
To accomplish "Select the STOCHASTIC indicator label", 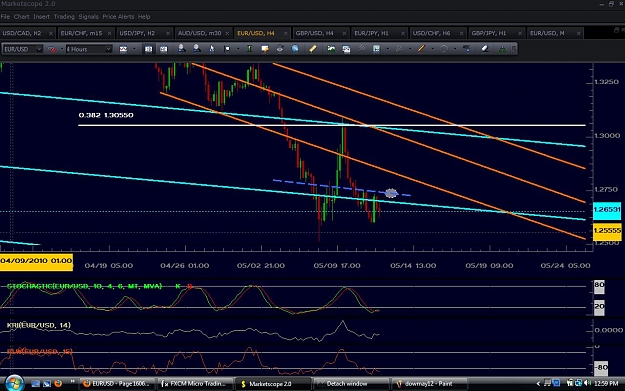I will point(85,286).
